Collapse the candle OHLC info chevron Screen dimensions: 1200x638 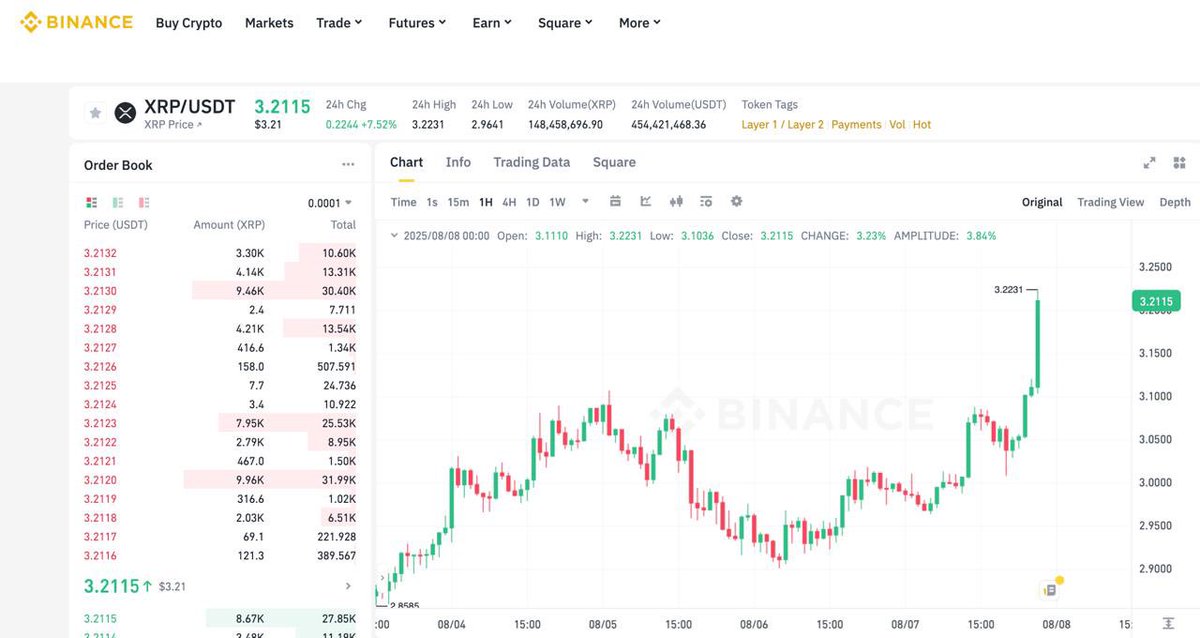(x=393, y=236)
